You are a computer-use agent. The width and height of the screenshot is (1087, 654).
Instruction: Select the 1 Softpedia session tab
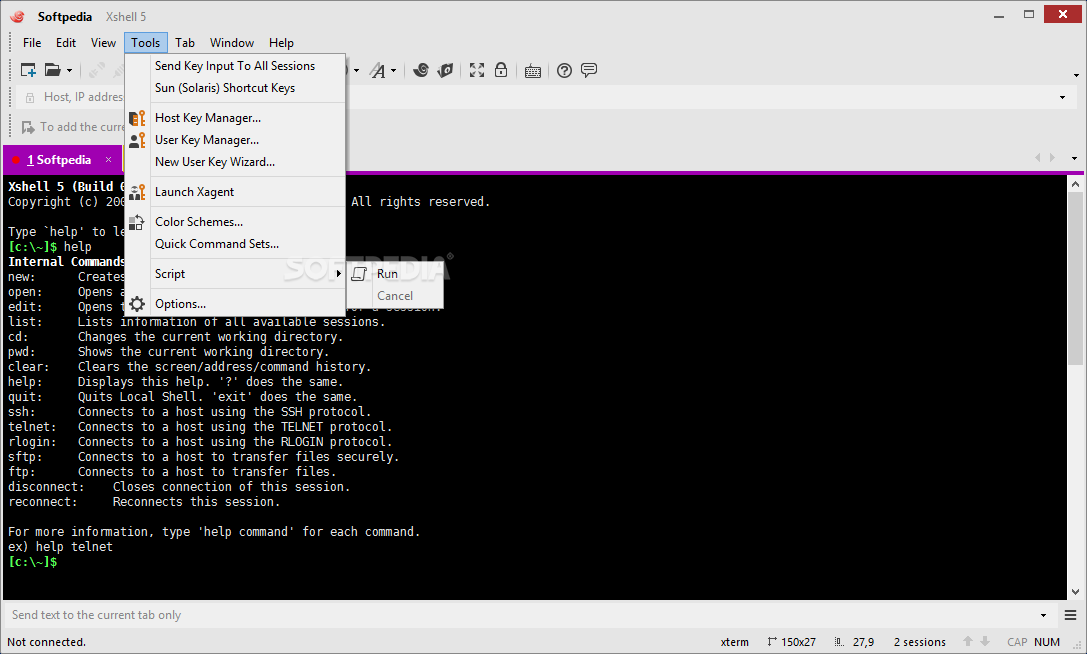point(62,160)
